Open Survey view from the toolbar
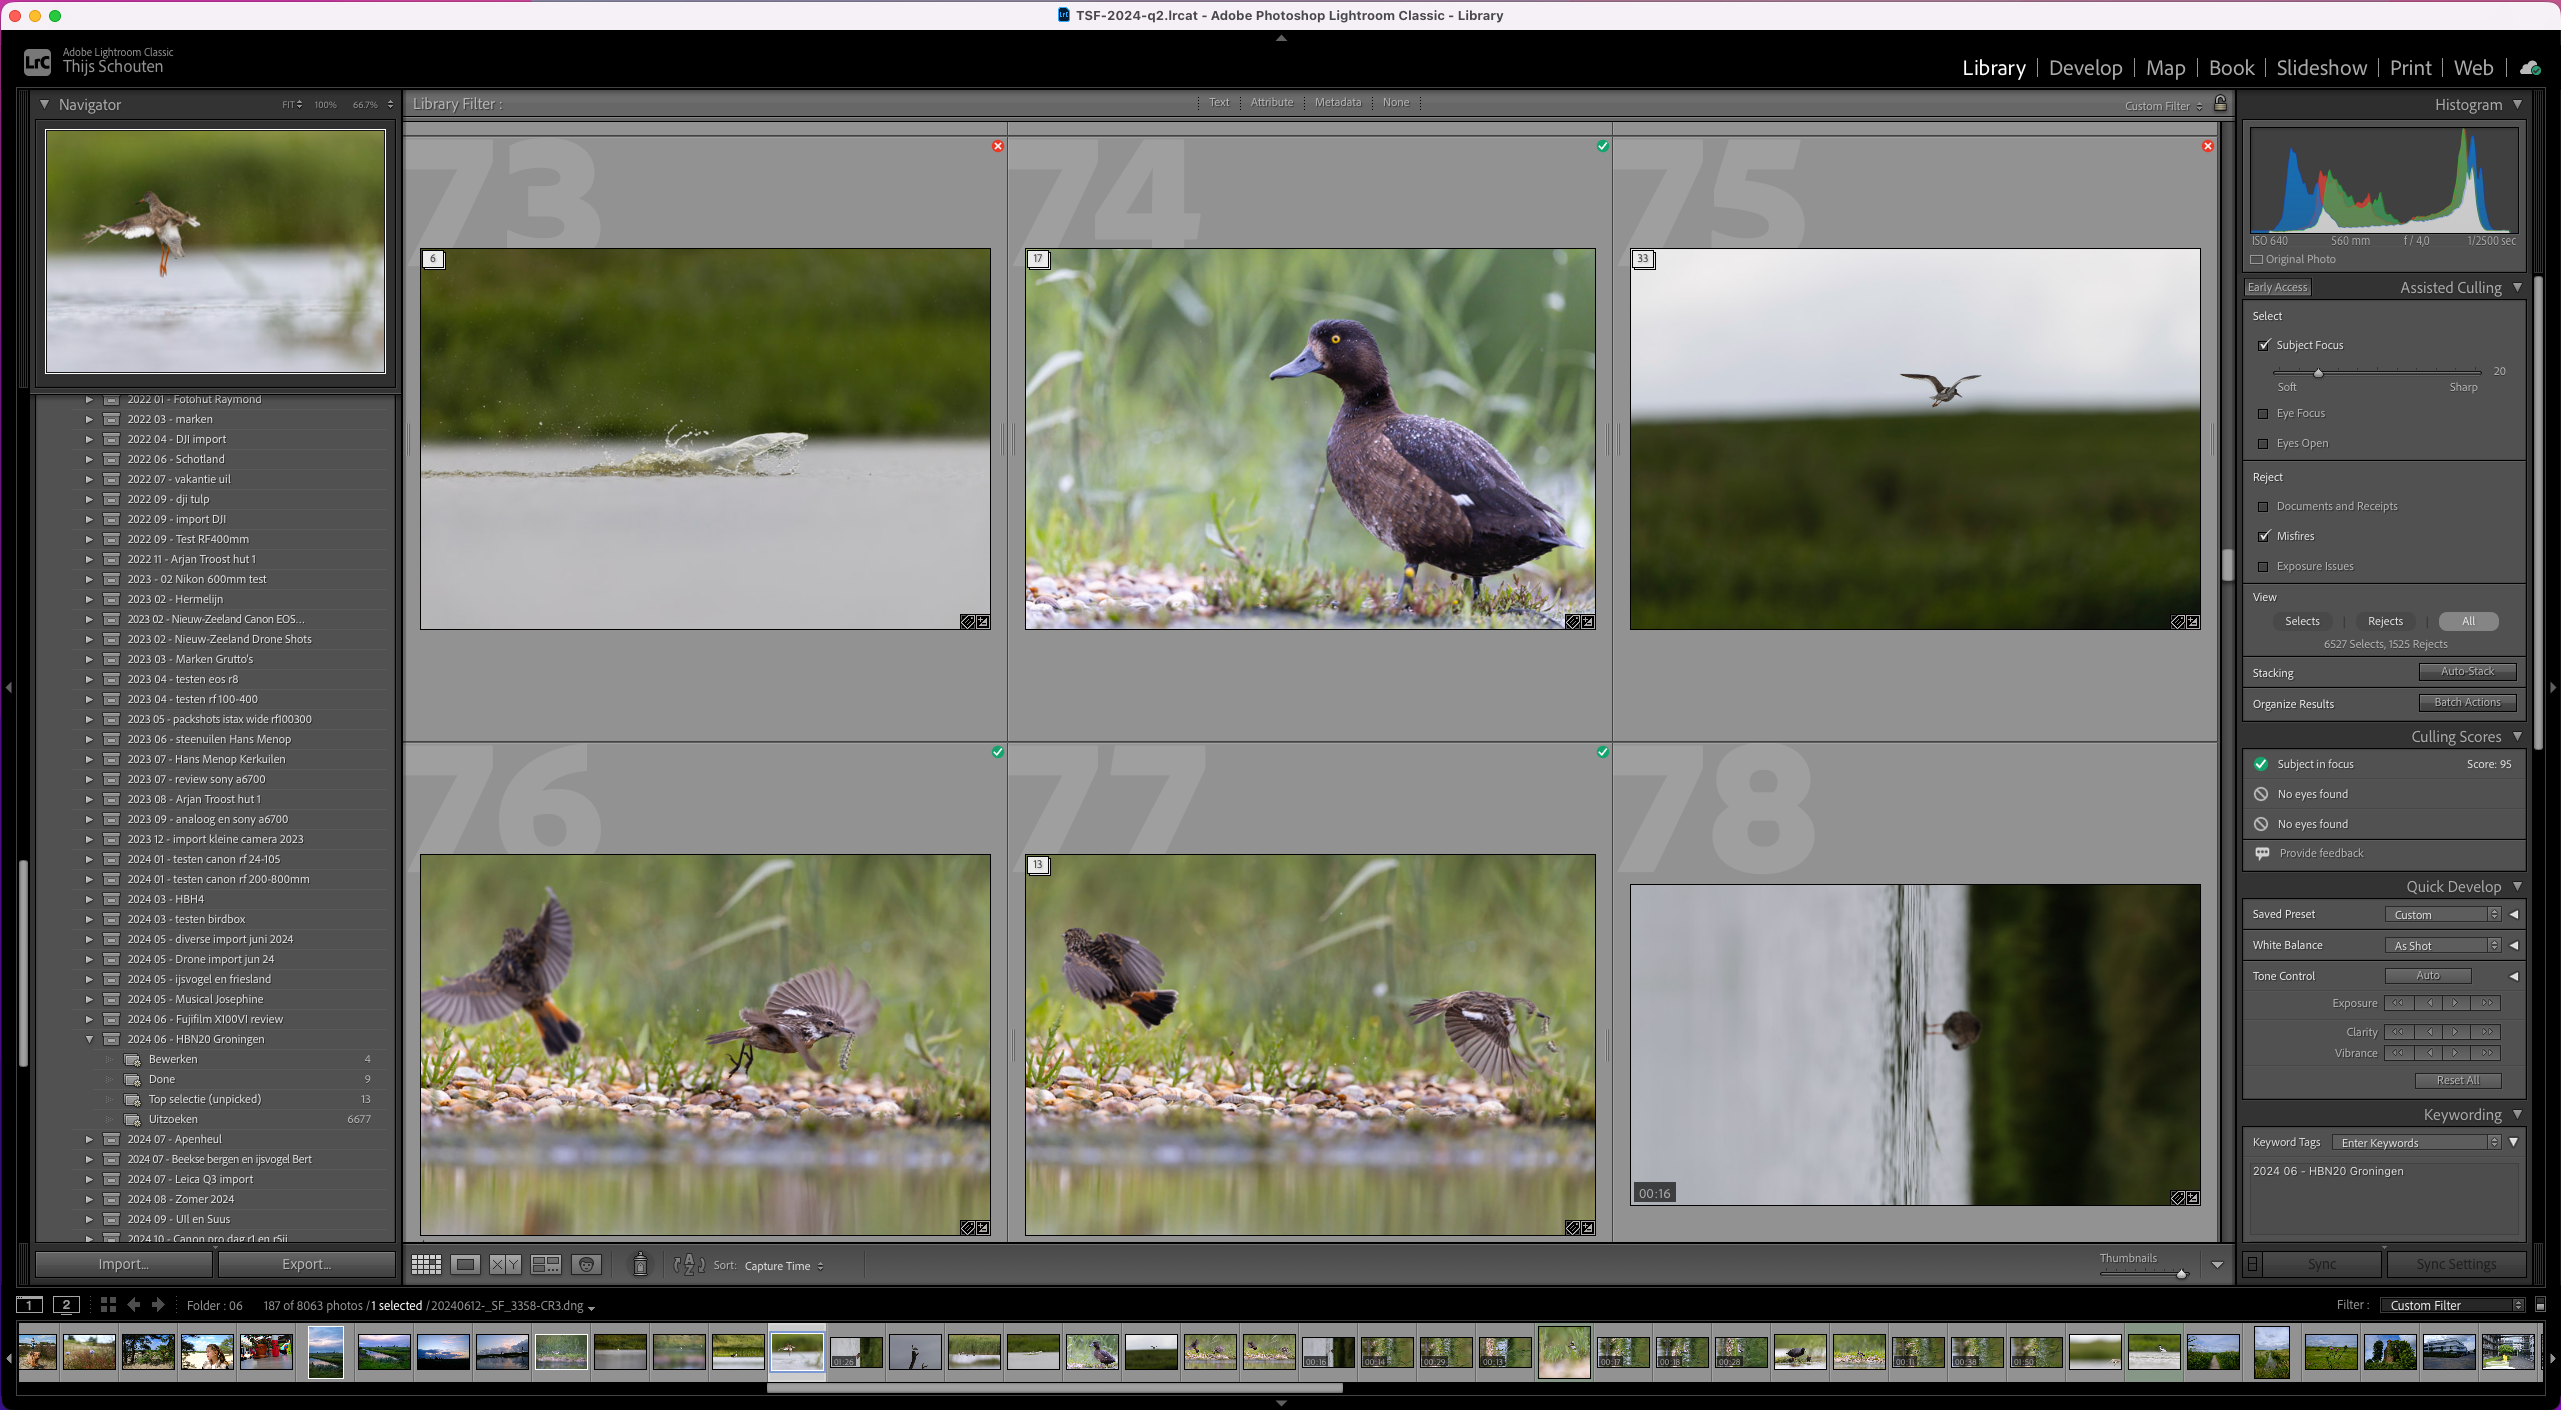Viewport: 2561px width, 1410px height. [545, 1264]
